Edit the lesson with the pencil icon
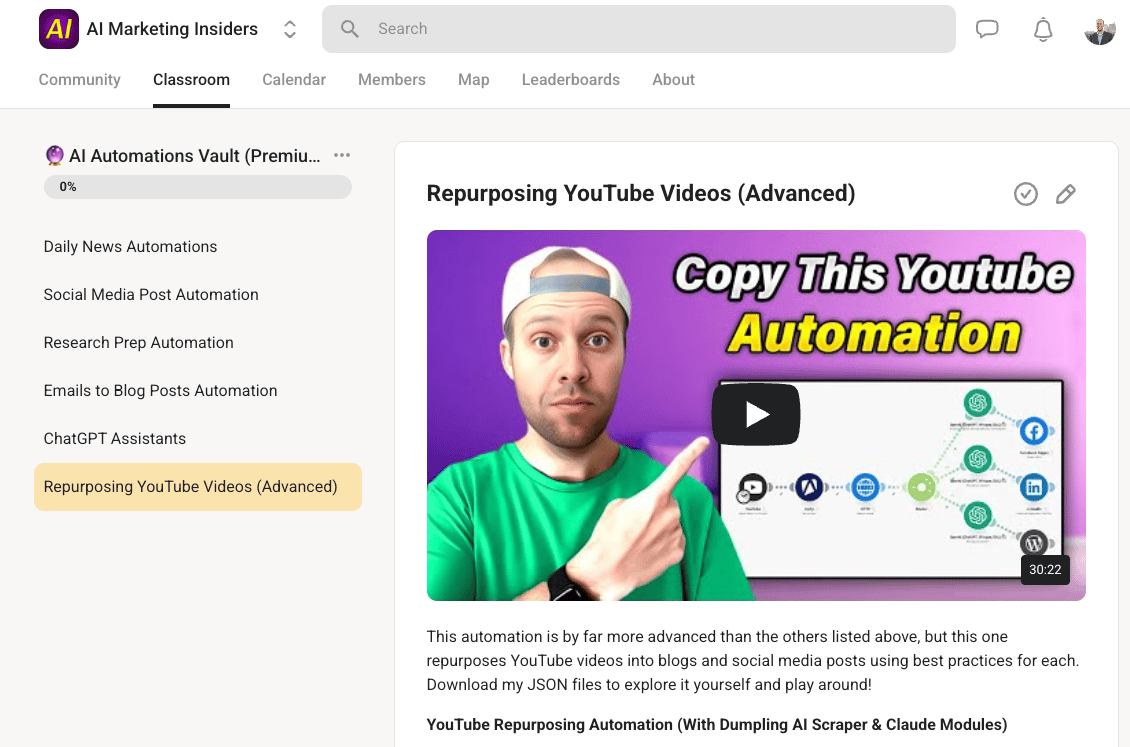The image size is (1130, 747). 1066,194
